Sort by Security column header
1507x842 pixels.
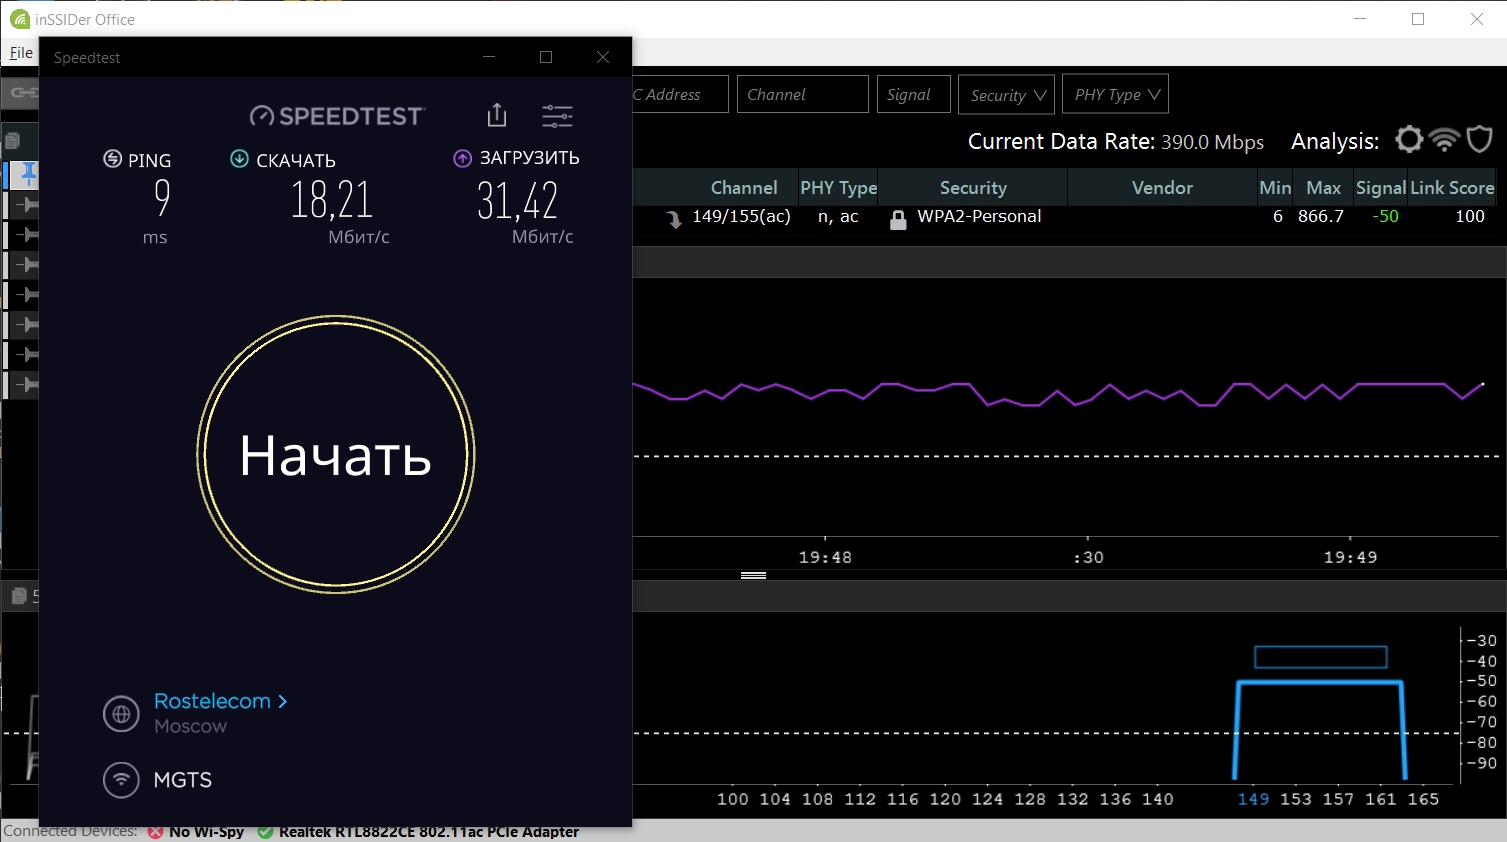tap(973, 187)
